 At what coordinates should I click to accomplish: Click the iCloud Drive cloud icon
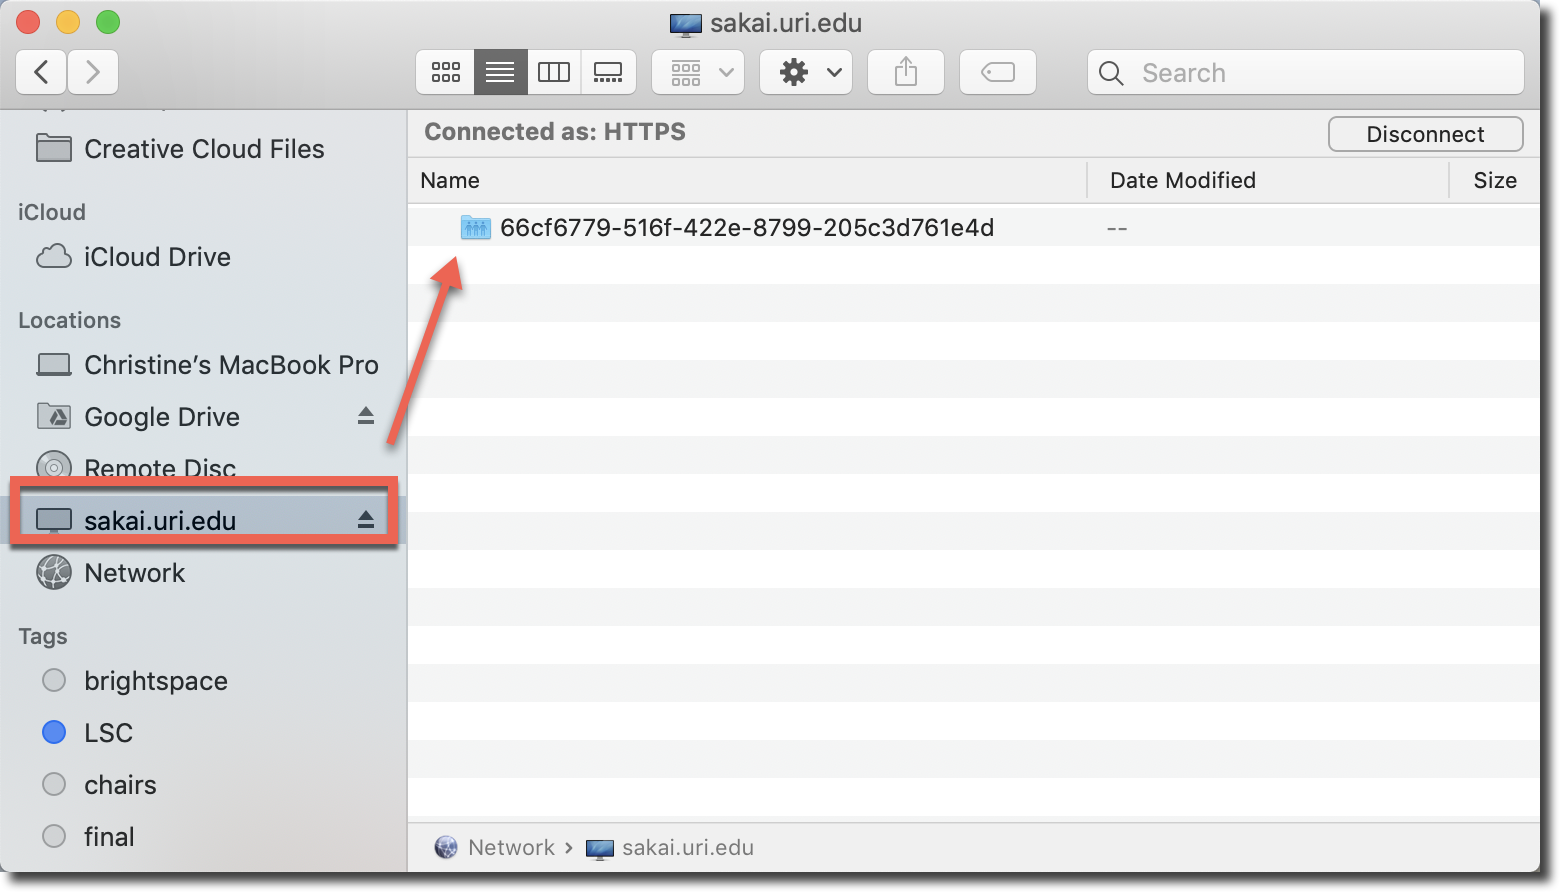click(x=54, y=257)
